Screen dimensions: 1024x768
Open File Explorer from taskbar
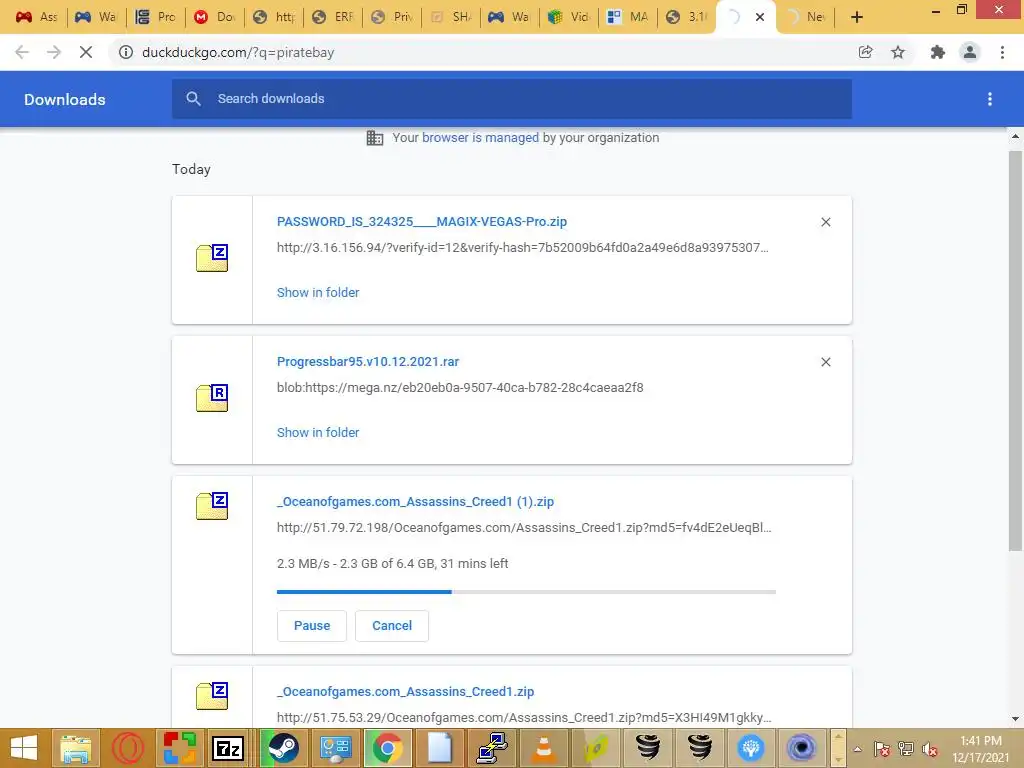coord(76,748)
